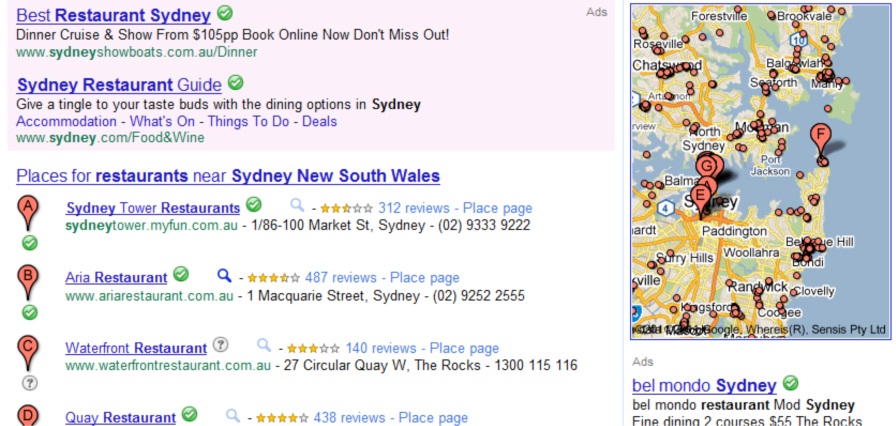Click Paddington label on the map
The image size is (896, 426).
click(734, 231)
